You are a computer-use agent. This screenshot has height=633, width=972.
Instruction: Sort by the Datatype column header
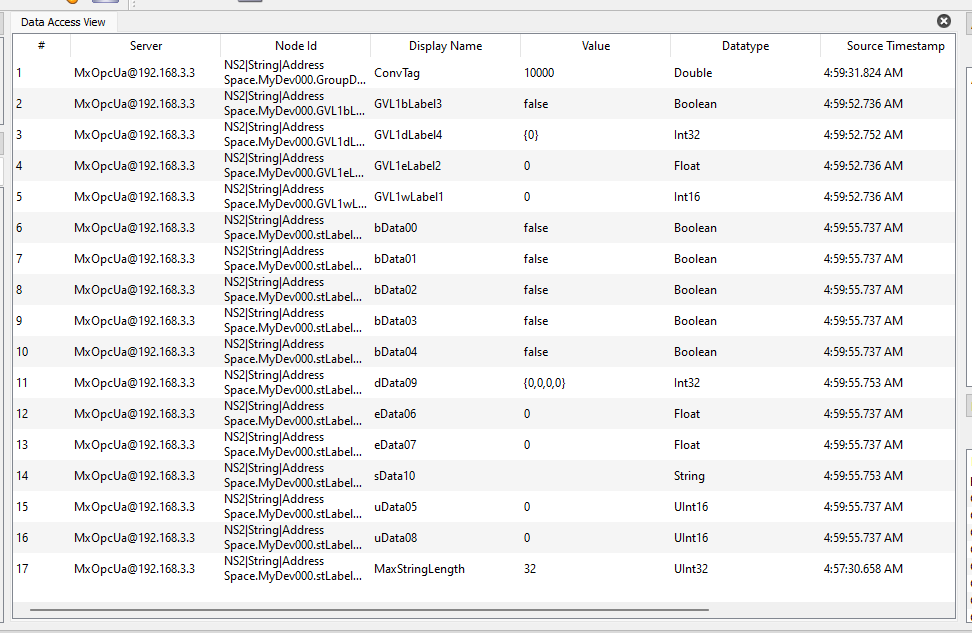(745, 45)
